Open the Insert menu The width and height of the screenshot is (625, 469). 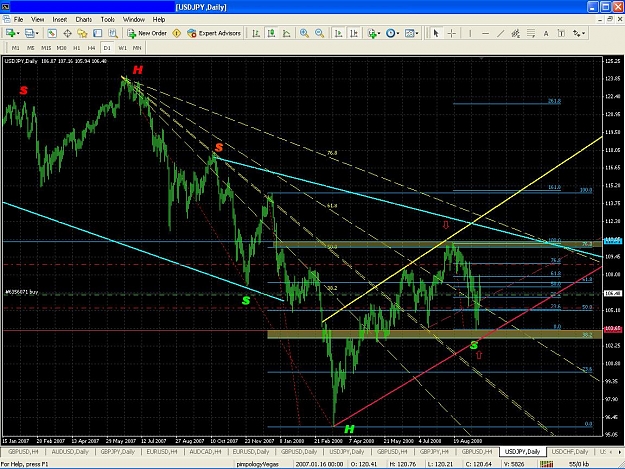point(60,20)
